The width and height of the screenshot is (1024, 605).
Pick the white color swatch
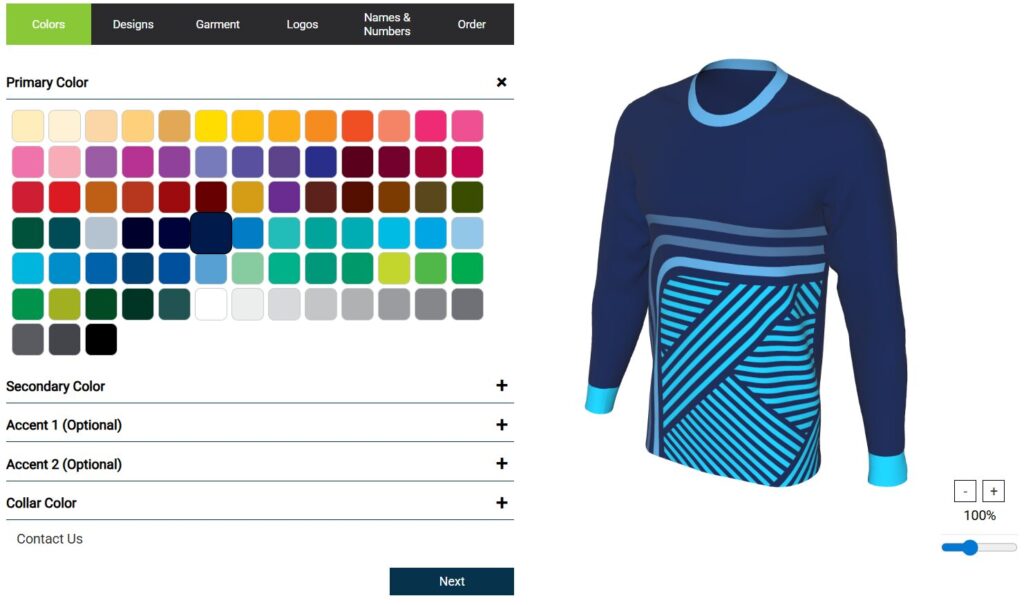[211, 304]
